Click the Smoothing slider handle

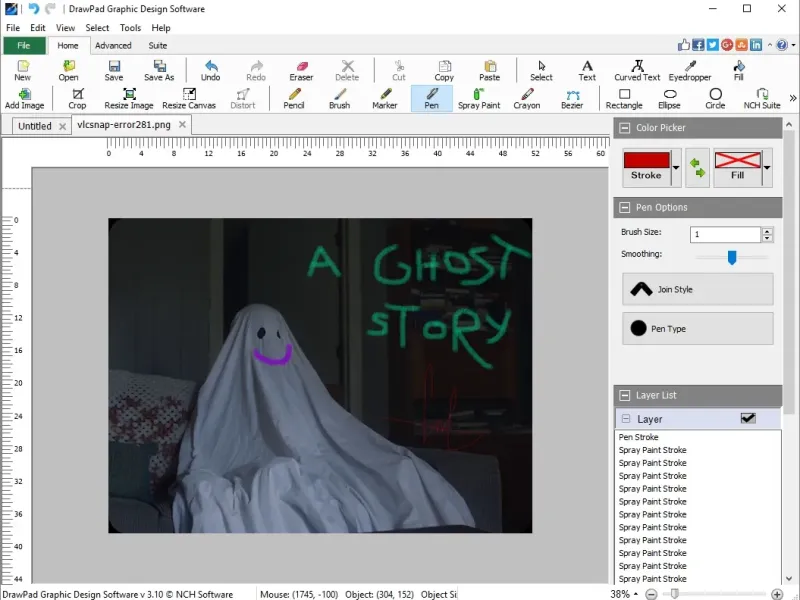[732, 257]
